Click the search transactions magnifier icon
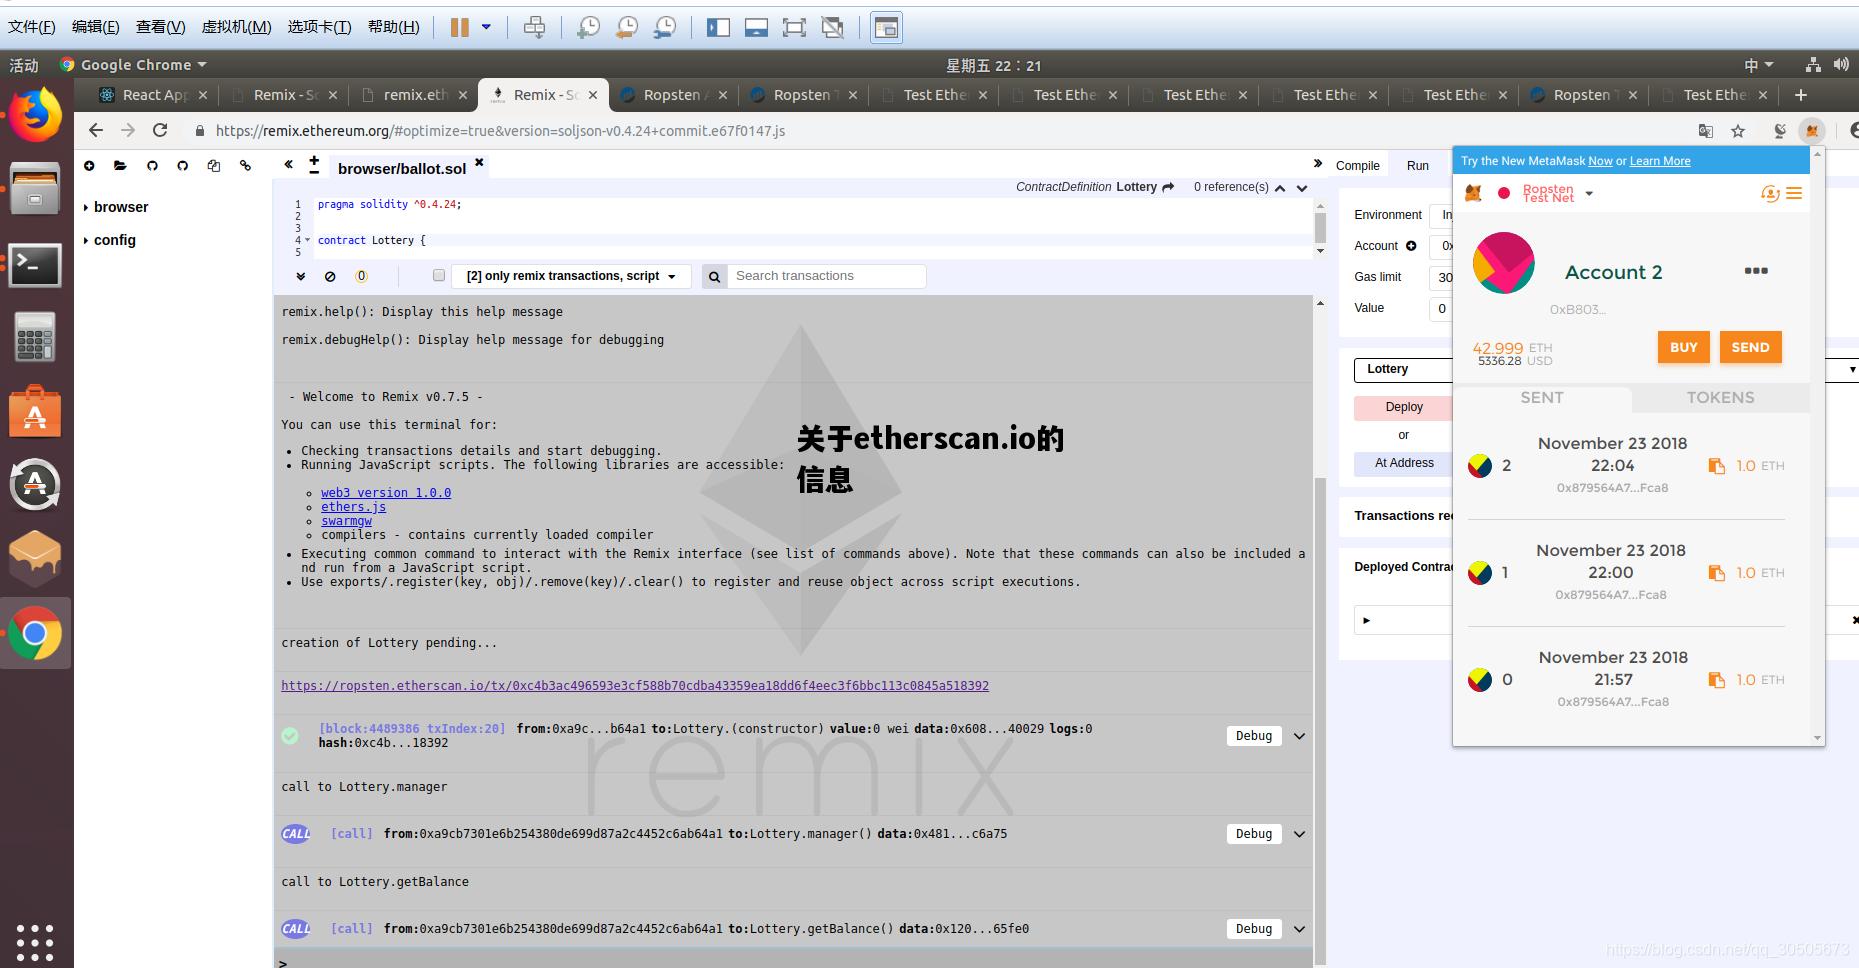1859x968 pixels. [x=714, y=277]
